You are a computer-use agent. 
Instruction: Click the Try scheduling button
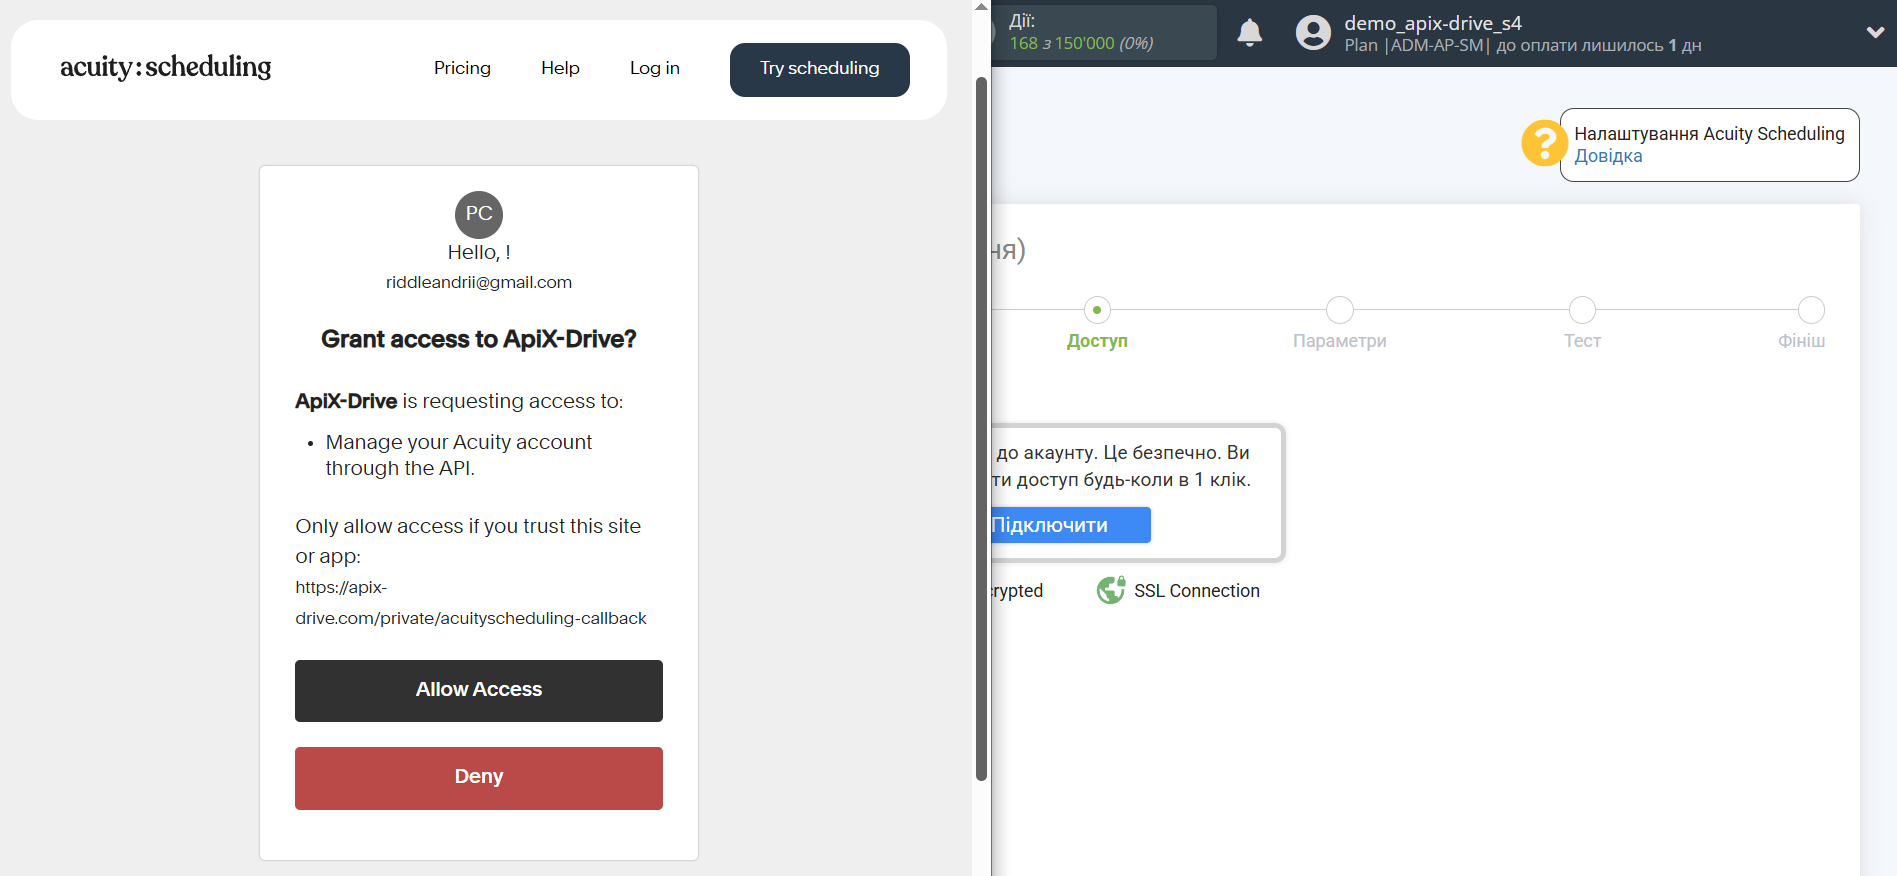coord(820,69)
